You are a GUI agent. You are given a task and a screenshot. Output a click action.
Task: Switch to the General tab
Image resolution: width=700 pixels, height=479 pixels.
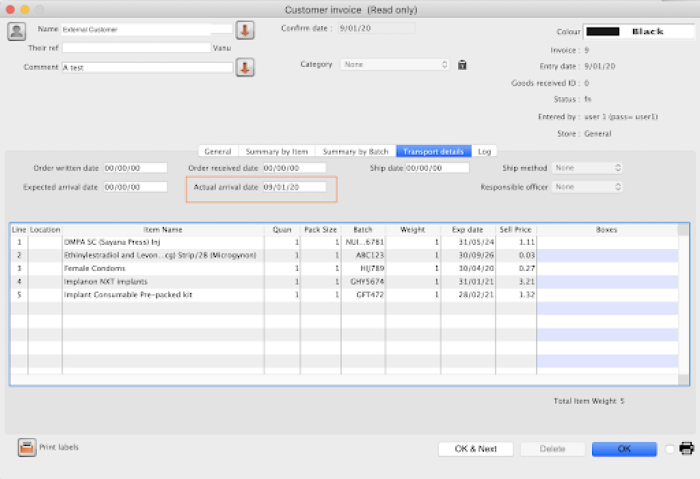(x=217, y=151)
